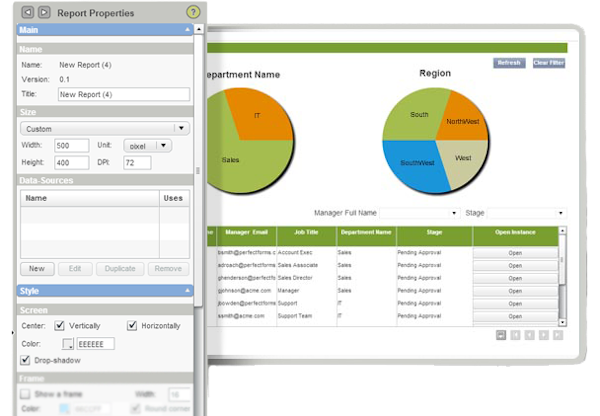Collapse the Main section header
The width and height of the screenshot is (600, 416).
tap(105, 29)
